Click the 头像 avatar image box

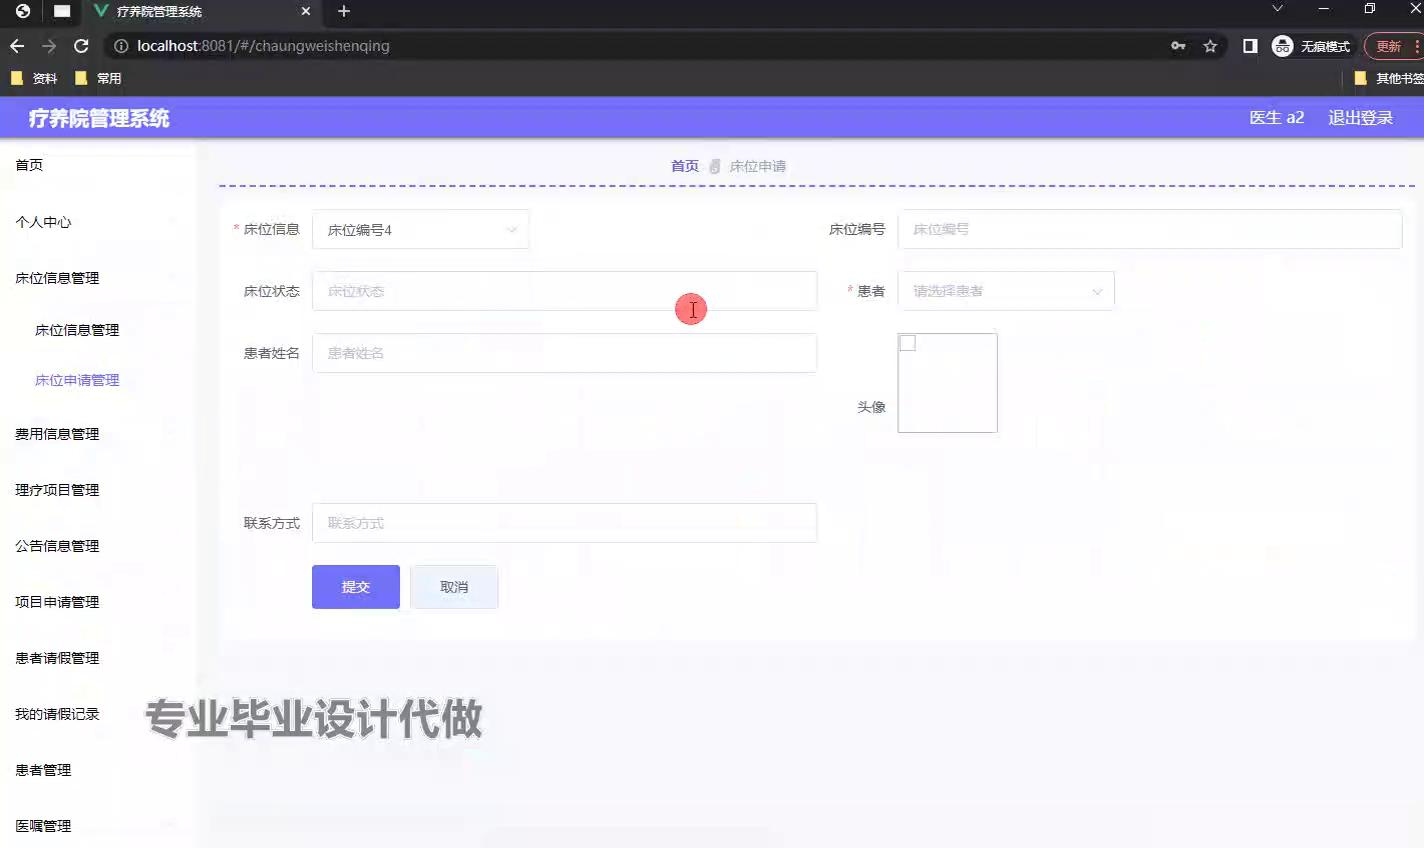(947, 383)
